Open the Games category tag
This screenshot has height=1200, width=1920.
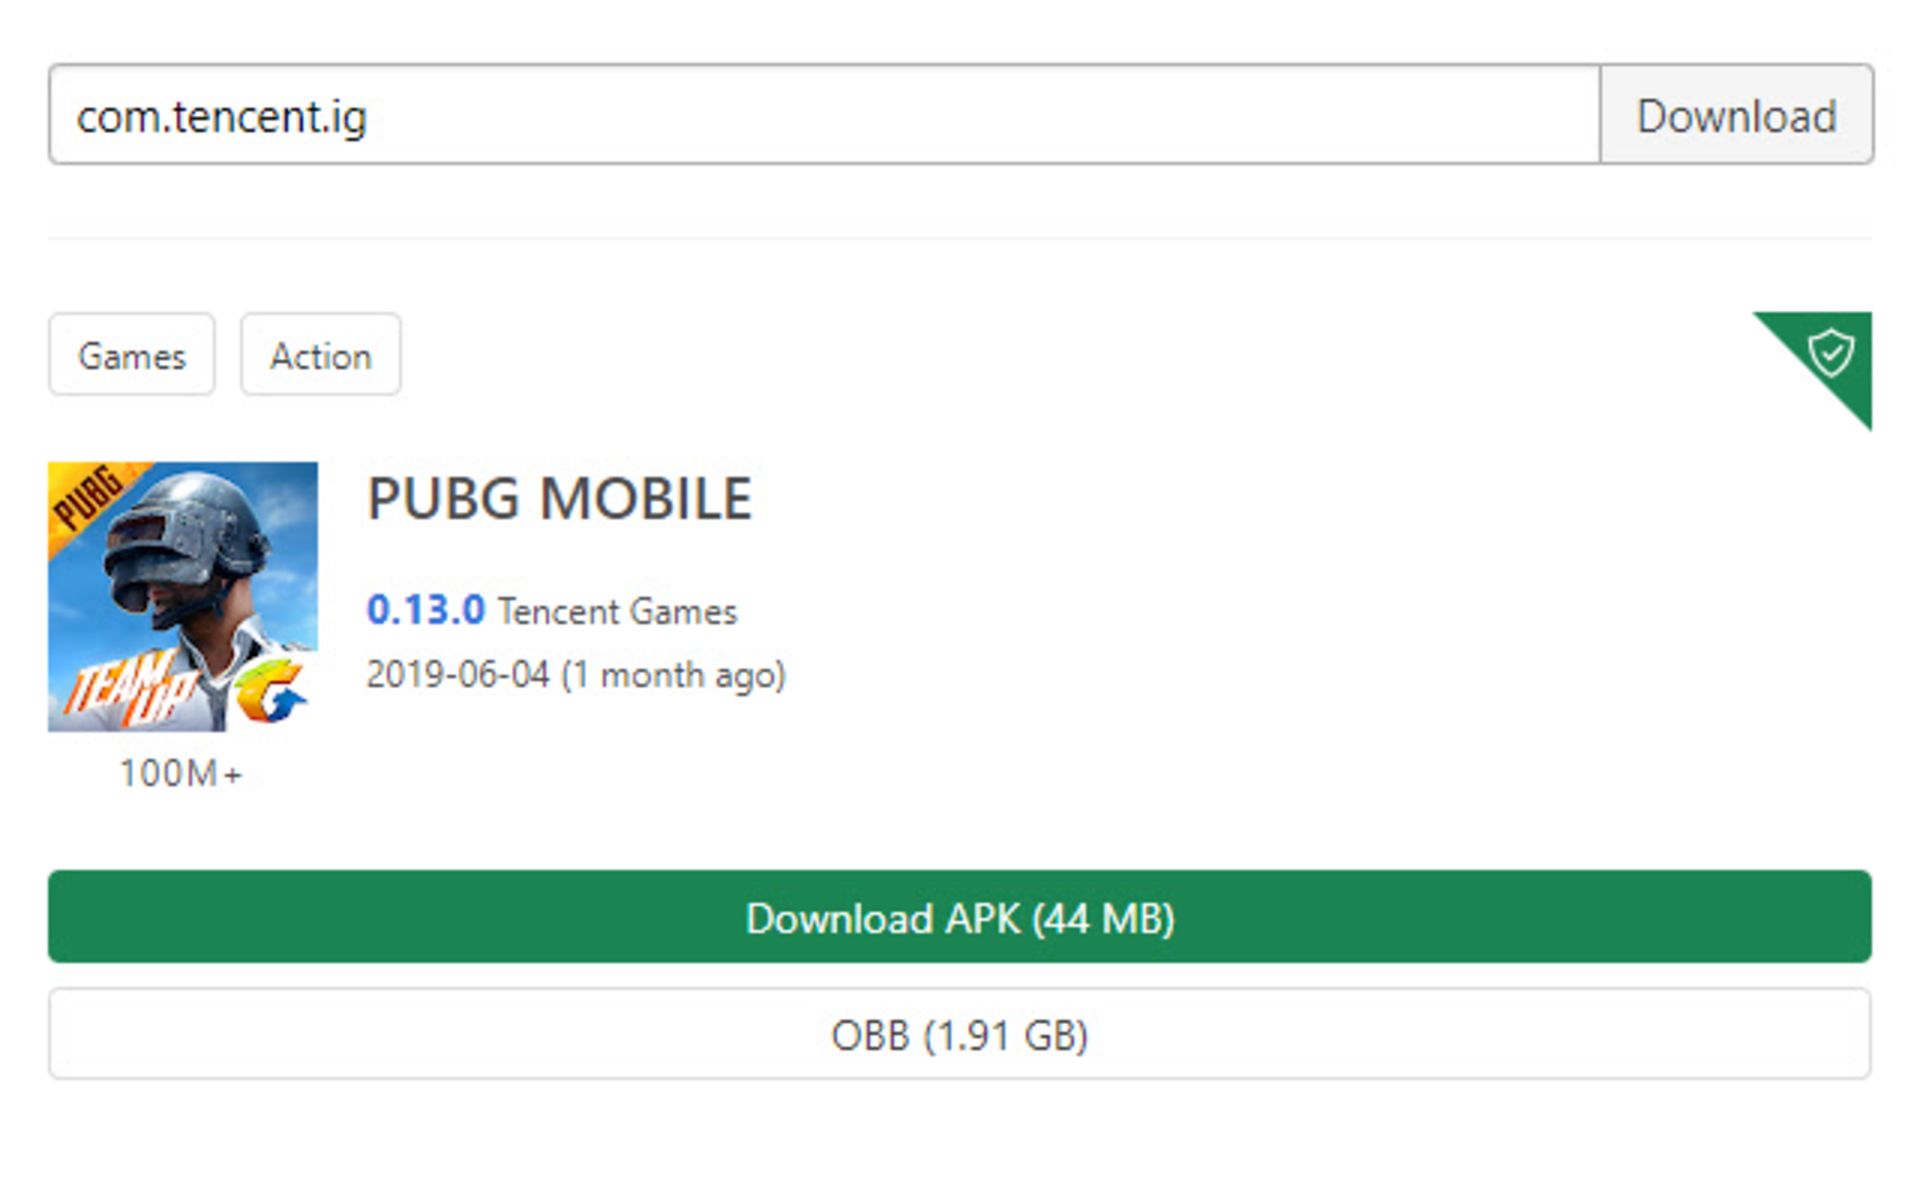coord(132,355)
